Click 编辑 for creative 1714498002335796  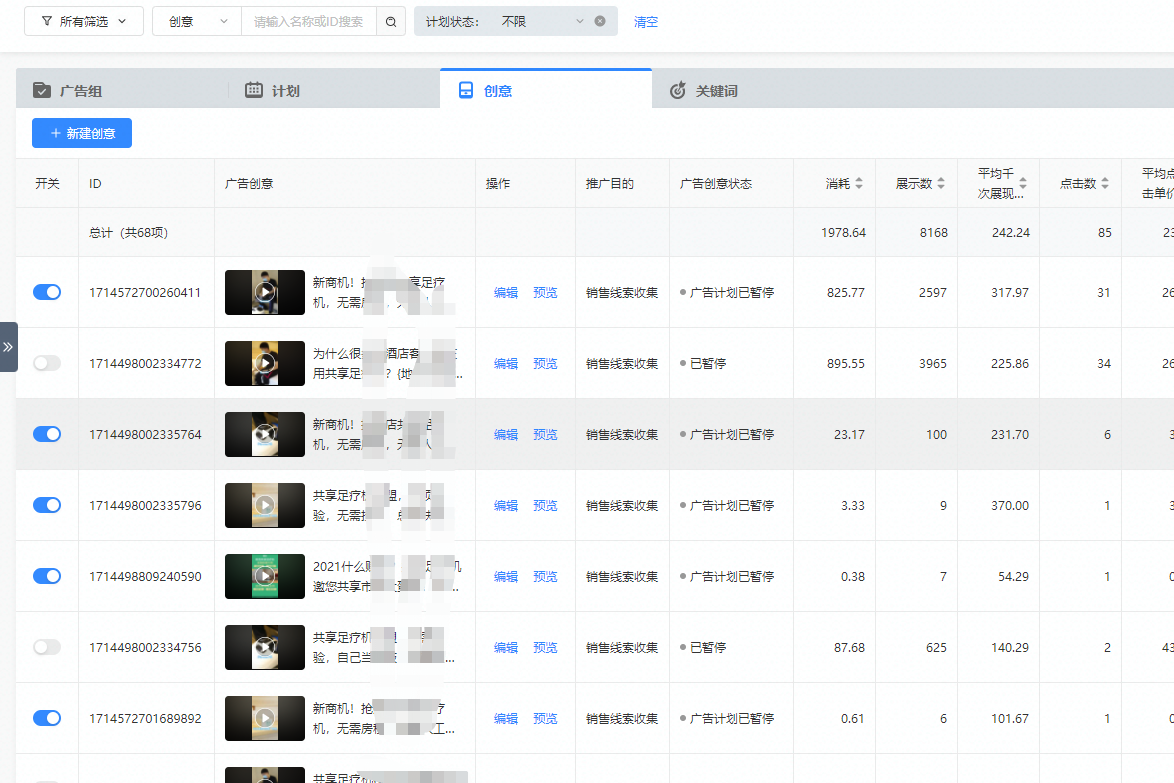tap(505, 506)
